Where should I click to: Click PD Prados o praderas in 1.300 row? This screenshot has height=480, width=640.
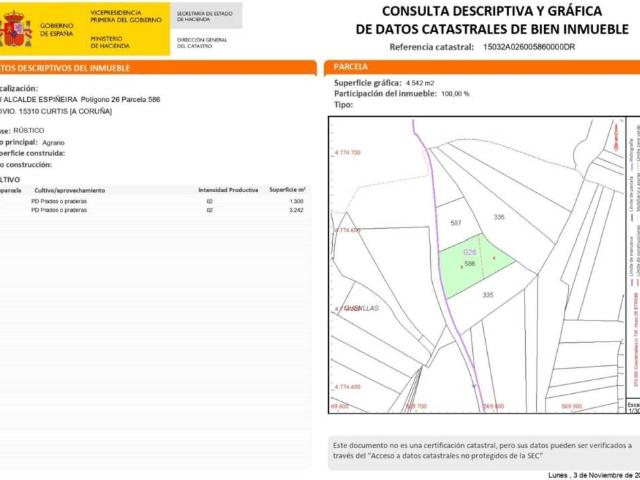59,201
